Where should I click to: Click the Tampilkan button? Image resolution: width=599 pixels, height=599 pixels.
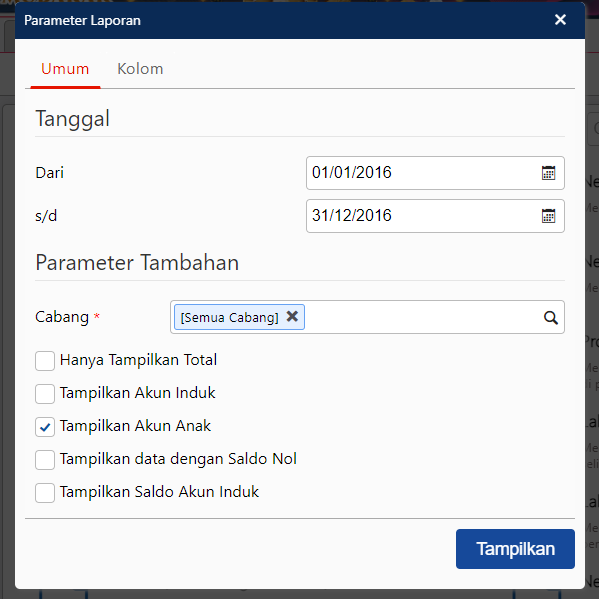tap(515, 549)
